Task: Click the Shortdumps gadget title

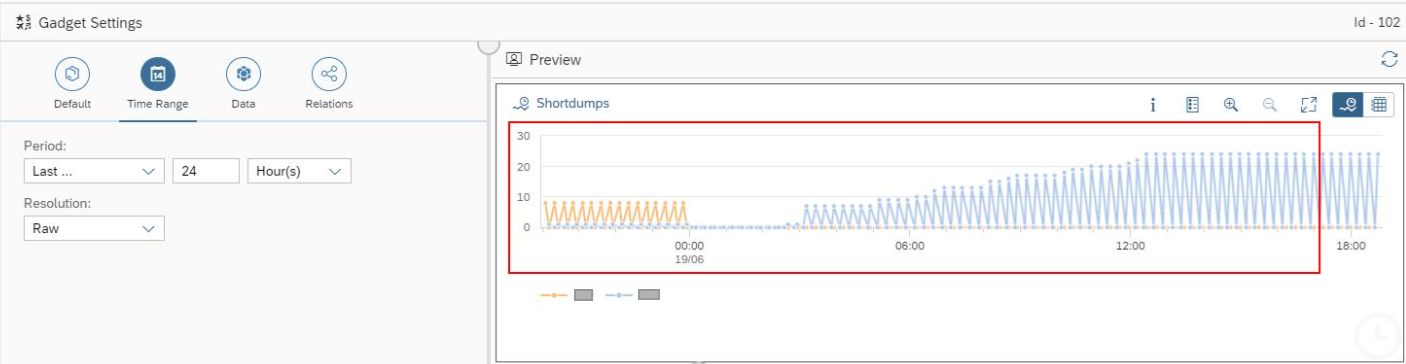Action: point(572,103)
